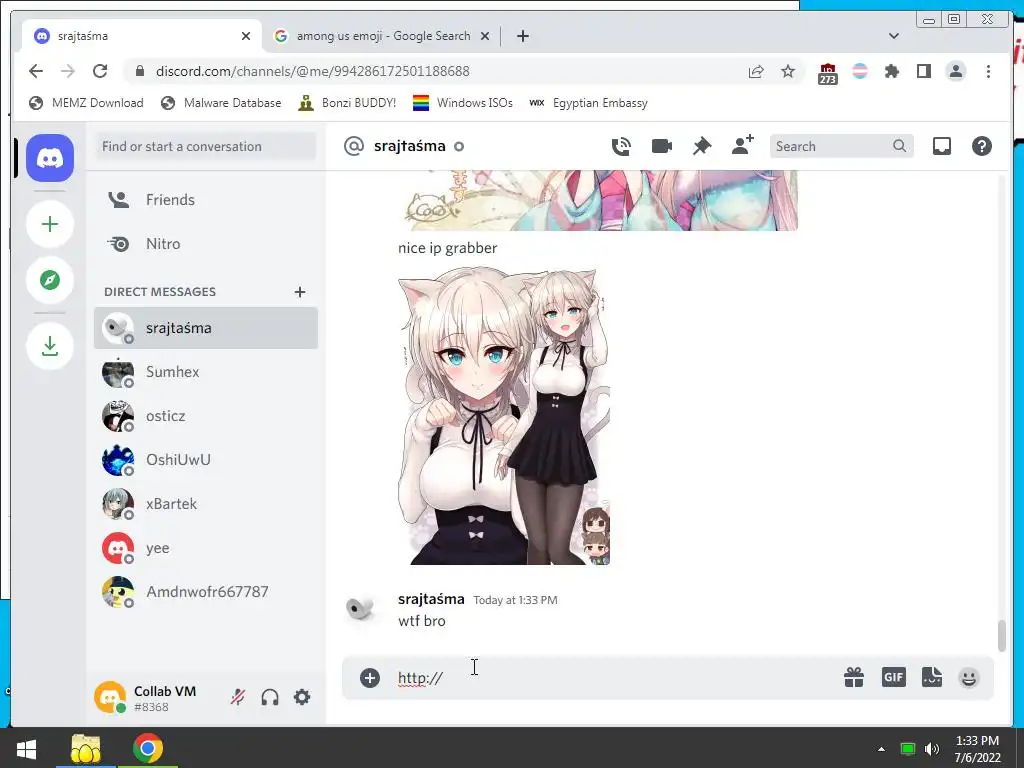This screenshot has width=1024, height=768.
Task: Open Malware Database bookmark
Action: pyautogui.click(x=221, y=103)
